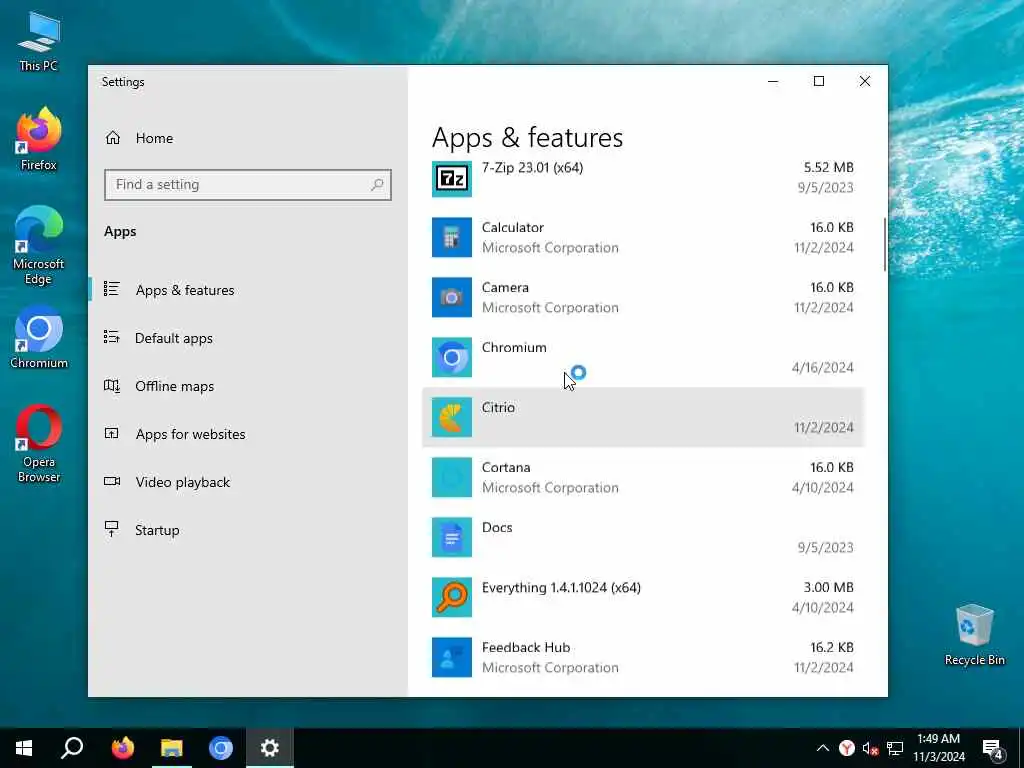
Task: Select Microsoft Edge desktop shortcut
Action: coord(39,246)
